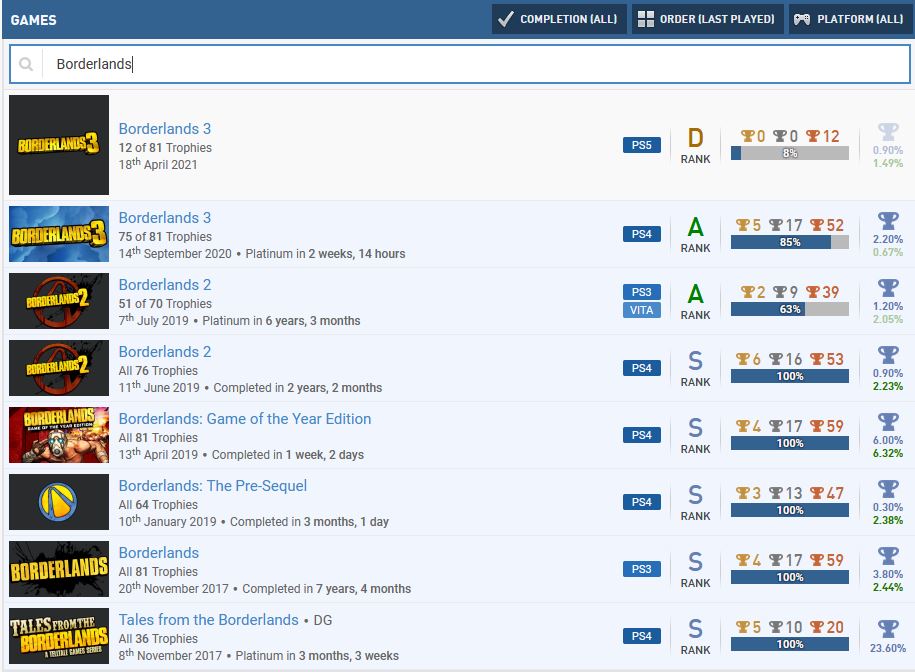Click the GAMES section header
Image resolution: width=915 pixels, height=672 pixels.
(33, 20)
